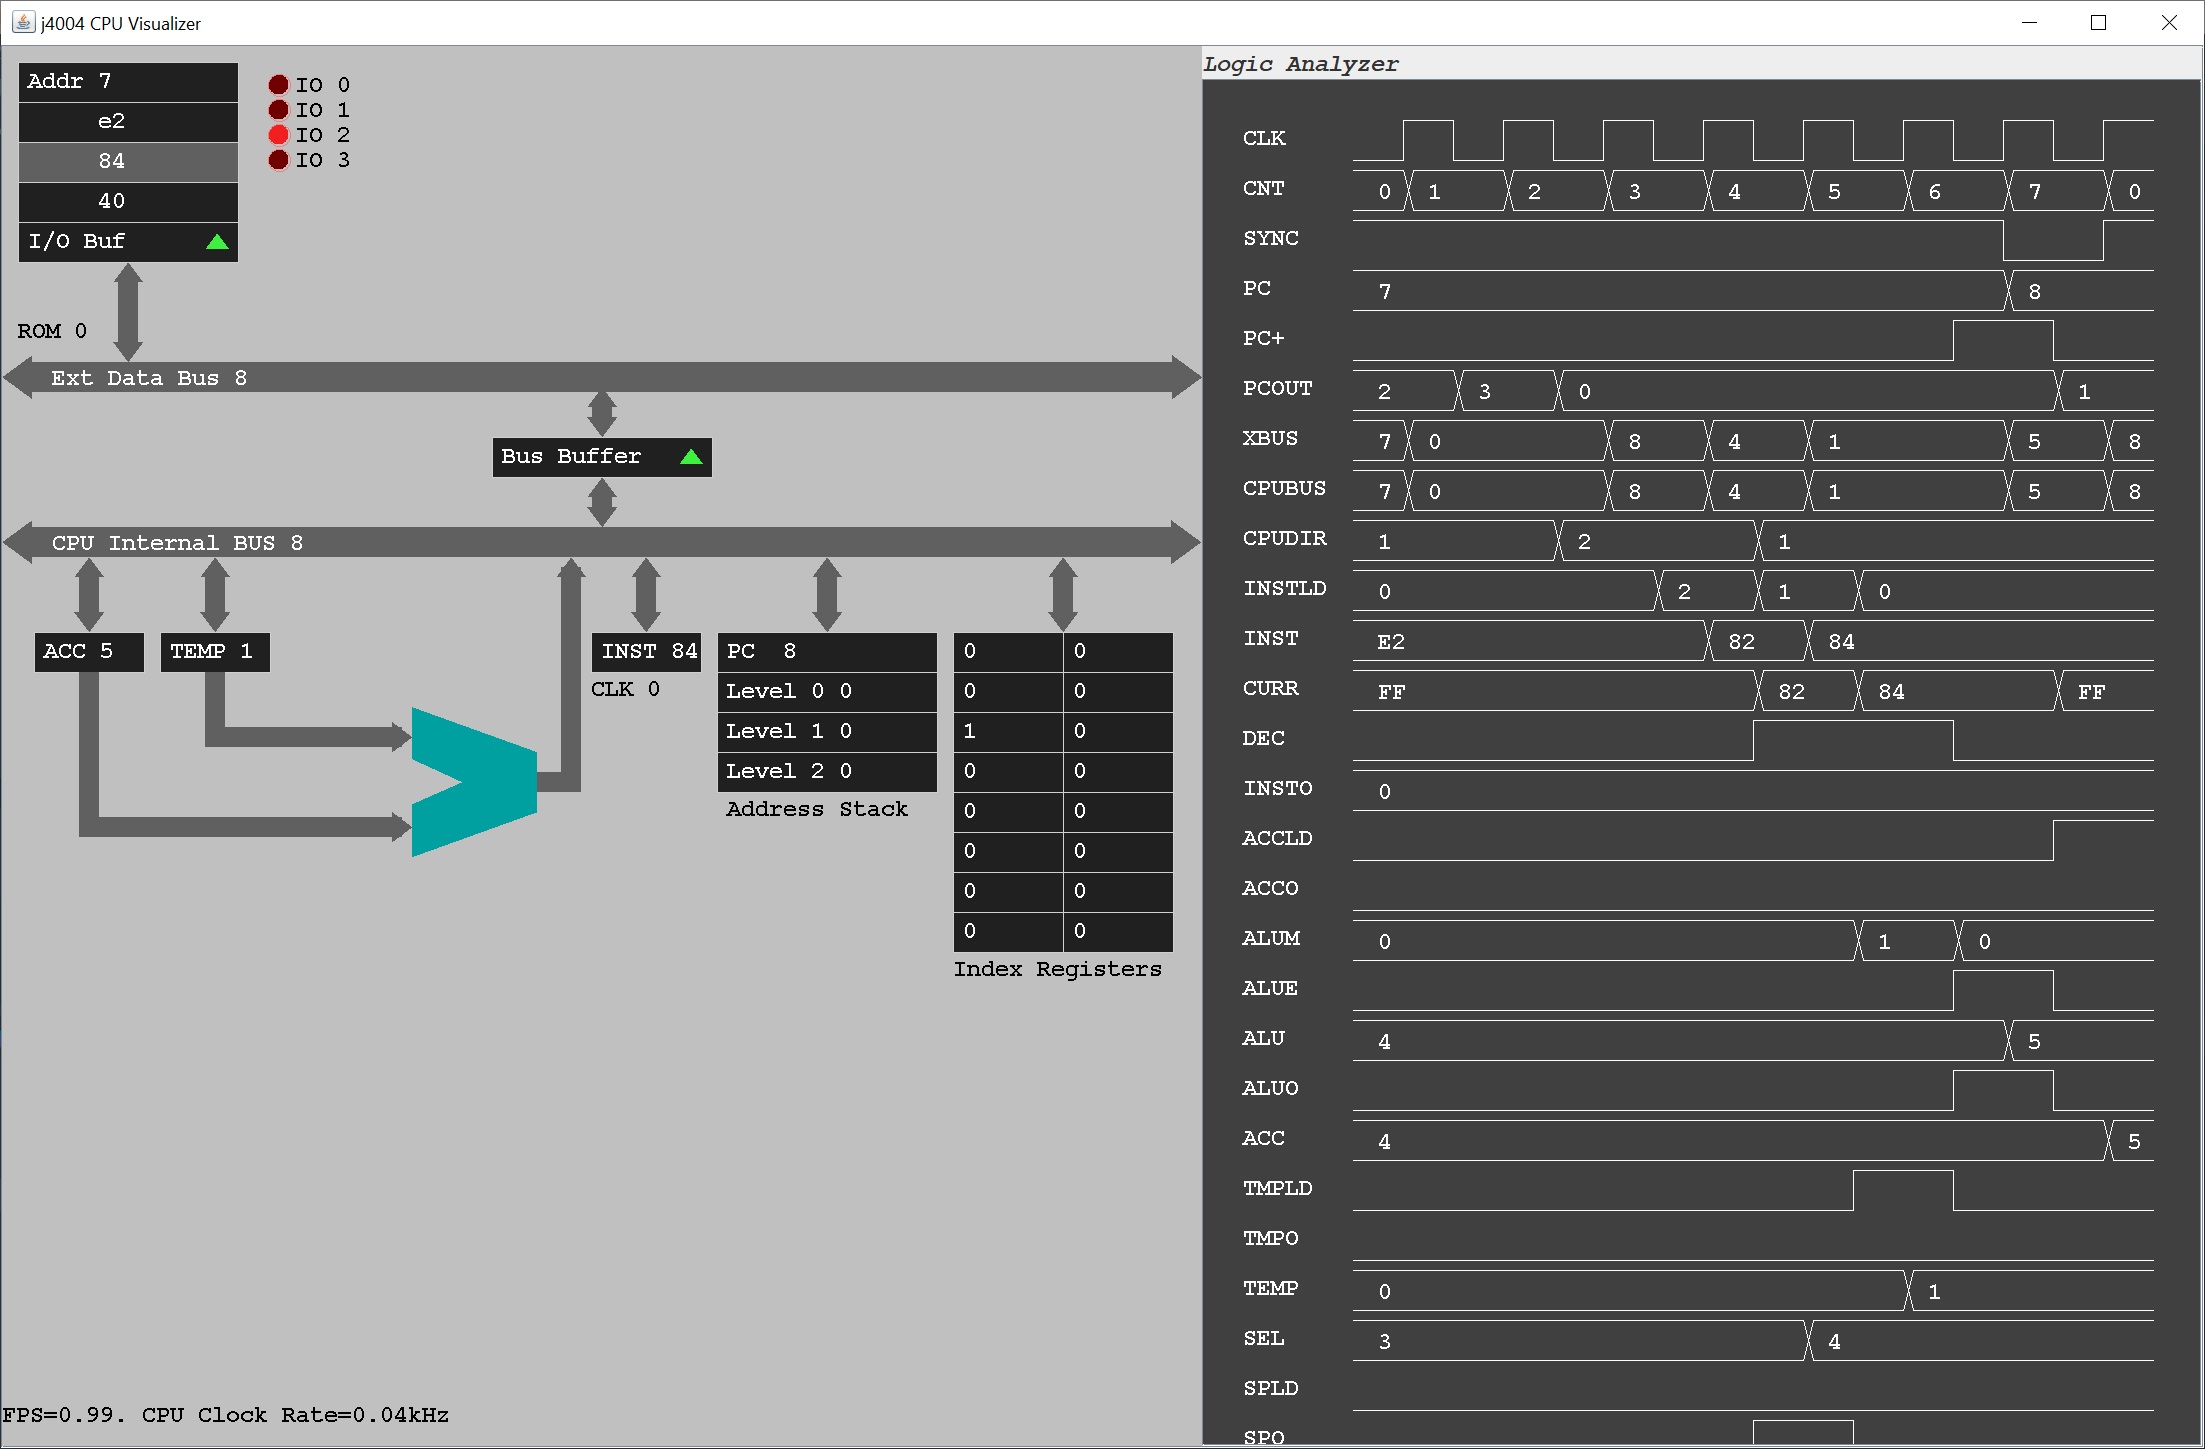Select the highlighted ROM row 84
2205x1449 pixels.
coord(128,161)
